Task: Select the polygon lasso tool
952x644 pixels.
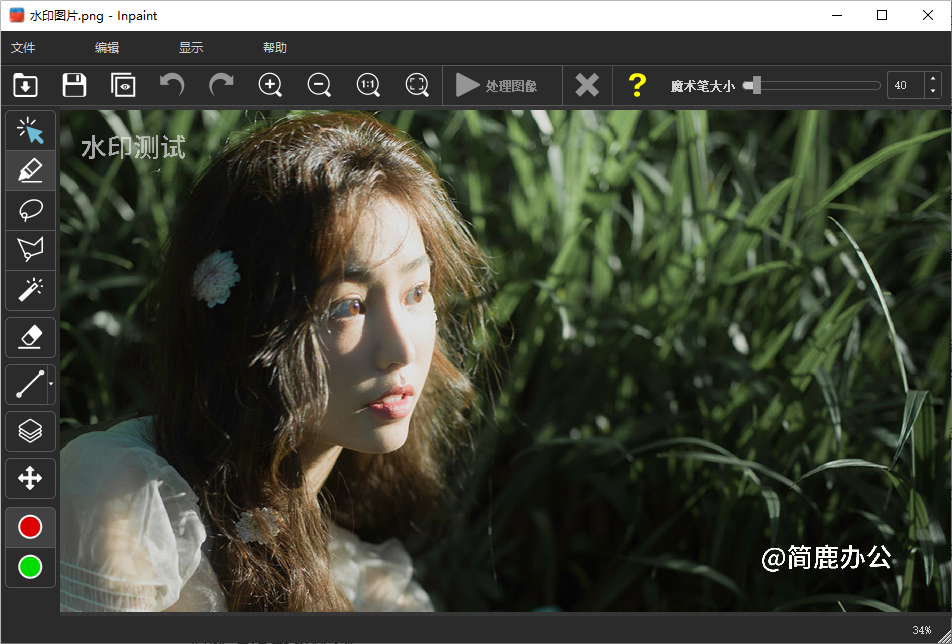Action: 30,250
